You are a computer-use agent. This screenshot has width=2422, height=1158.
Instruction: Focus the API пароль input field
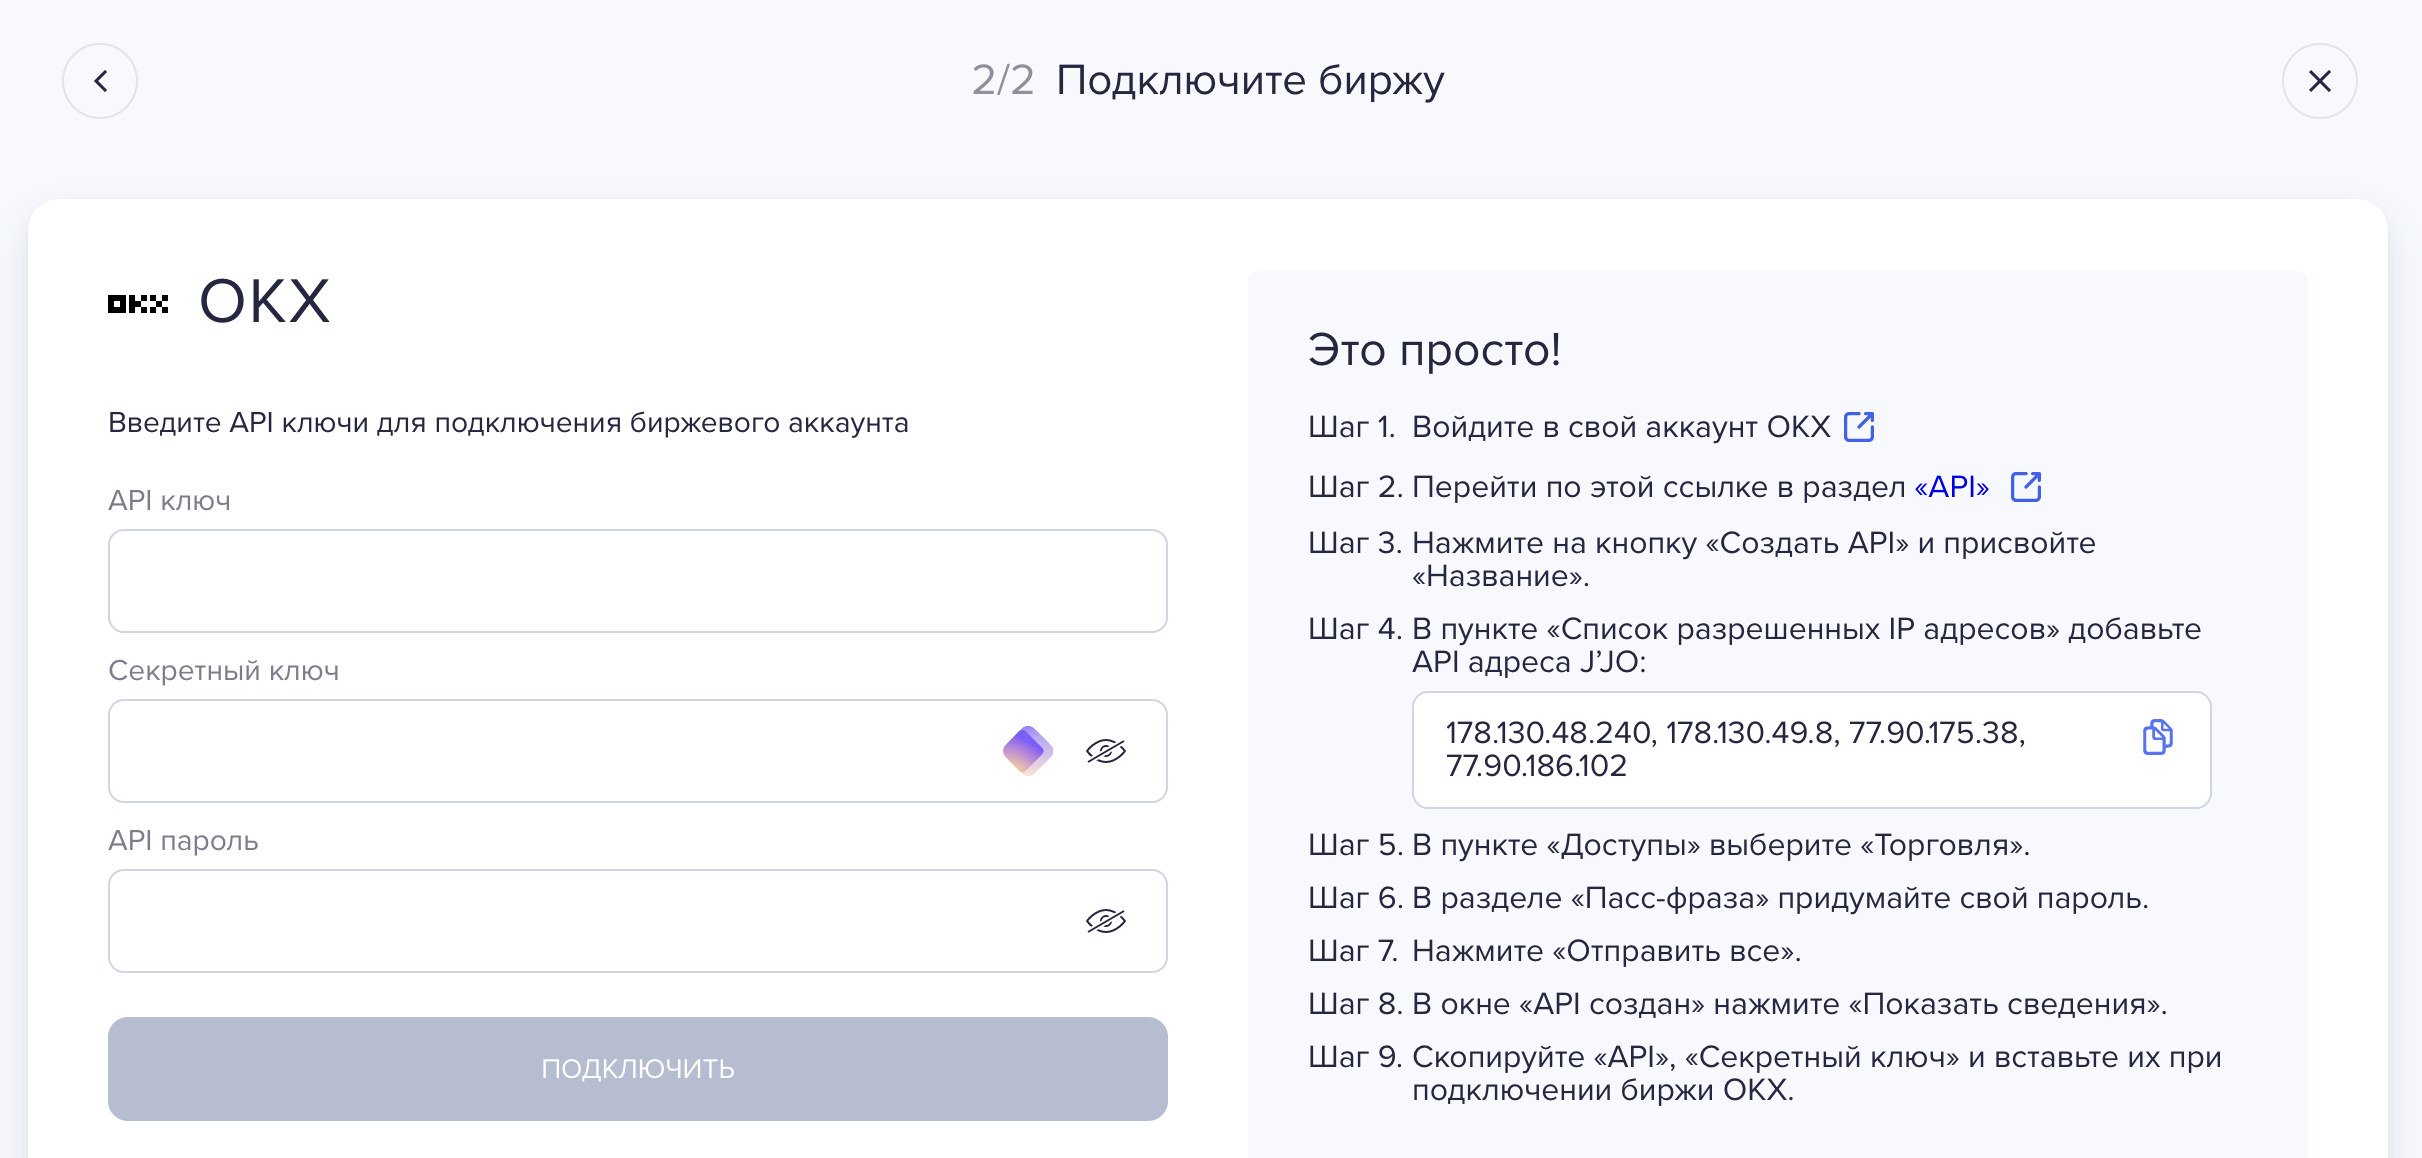pyautogui.click(x=638, y=921)
